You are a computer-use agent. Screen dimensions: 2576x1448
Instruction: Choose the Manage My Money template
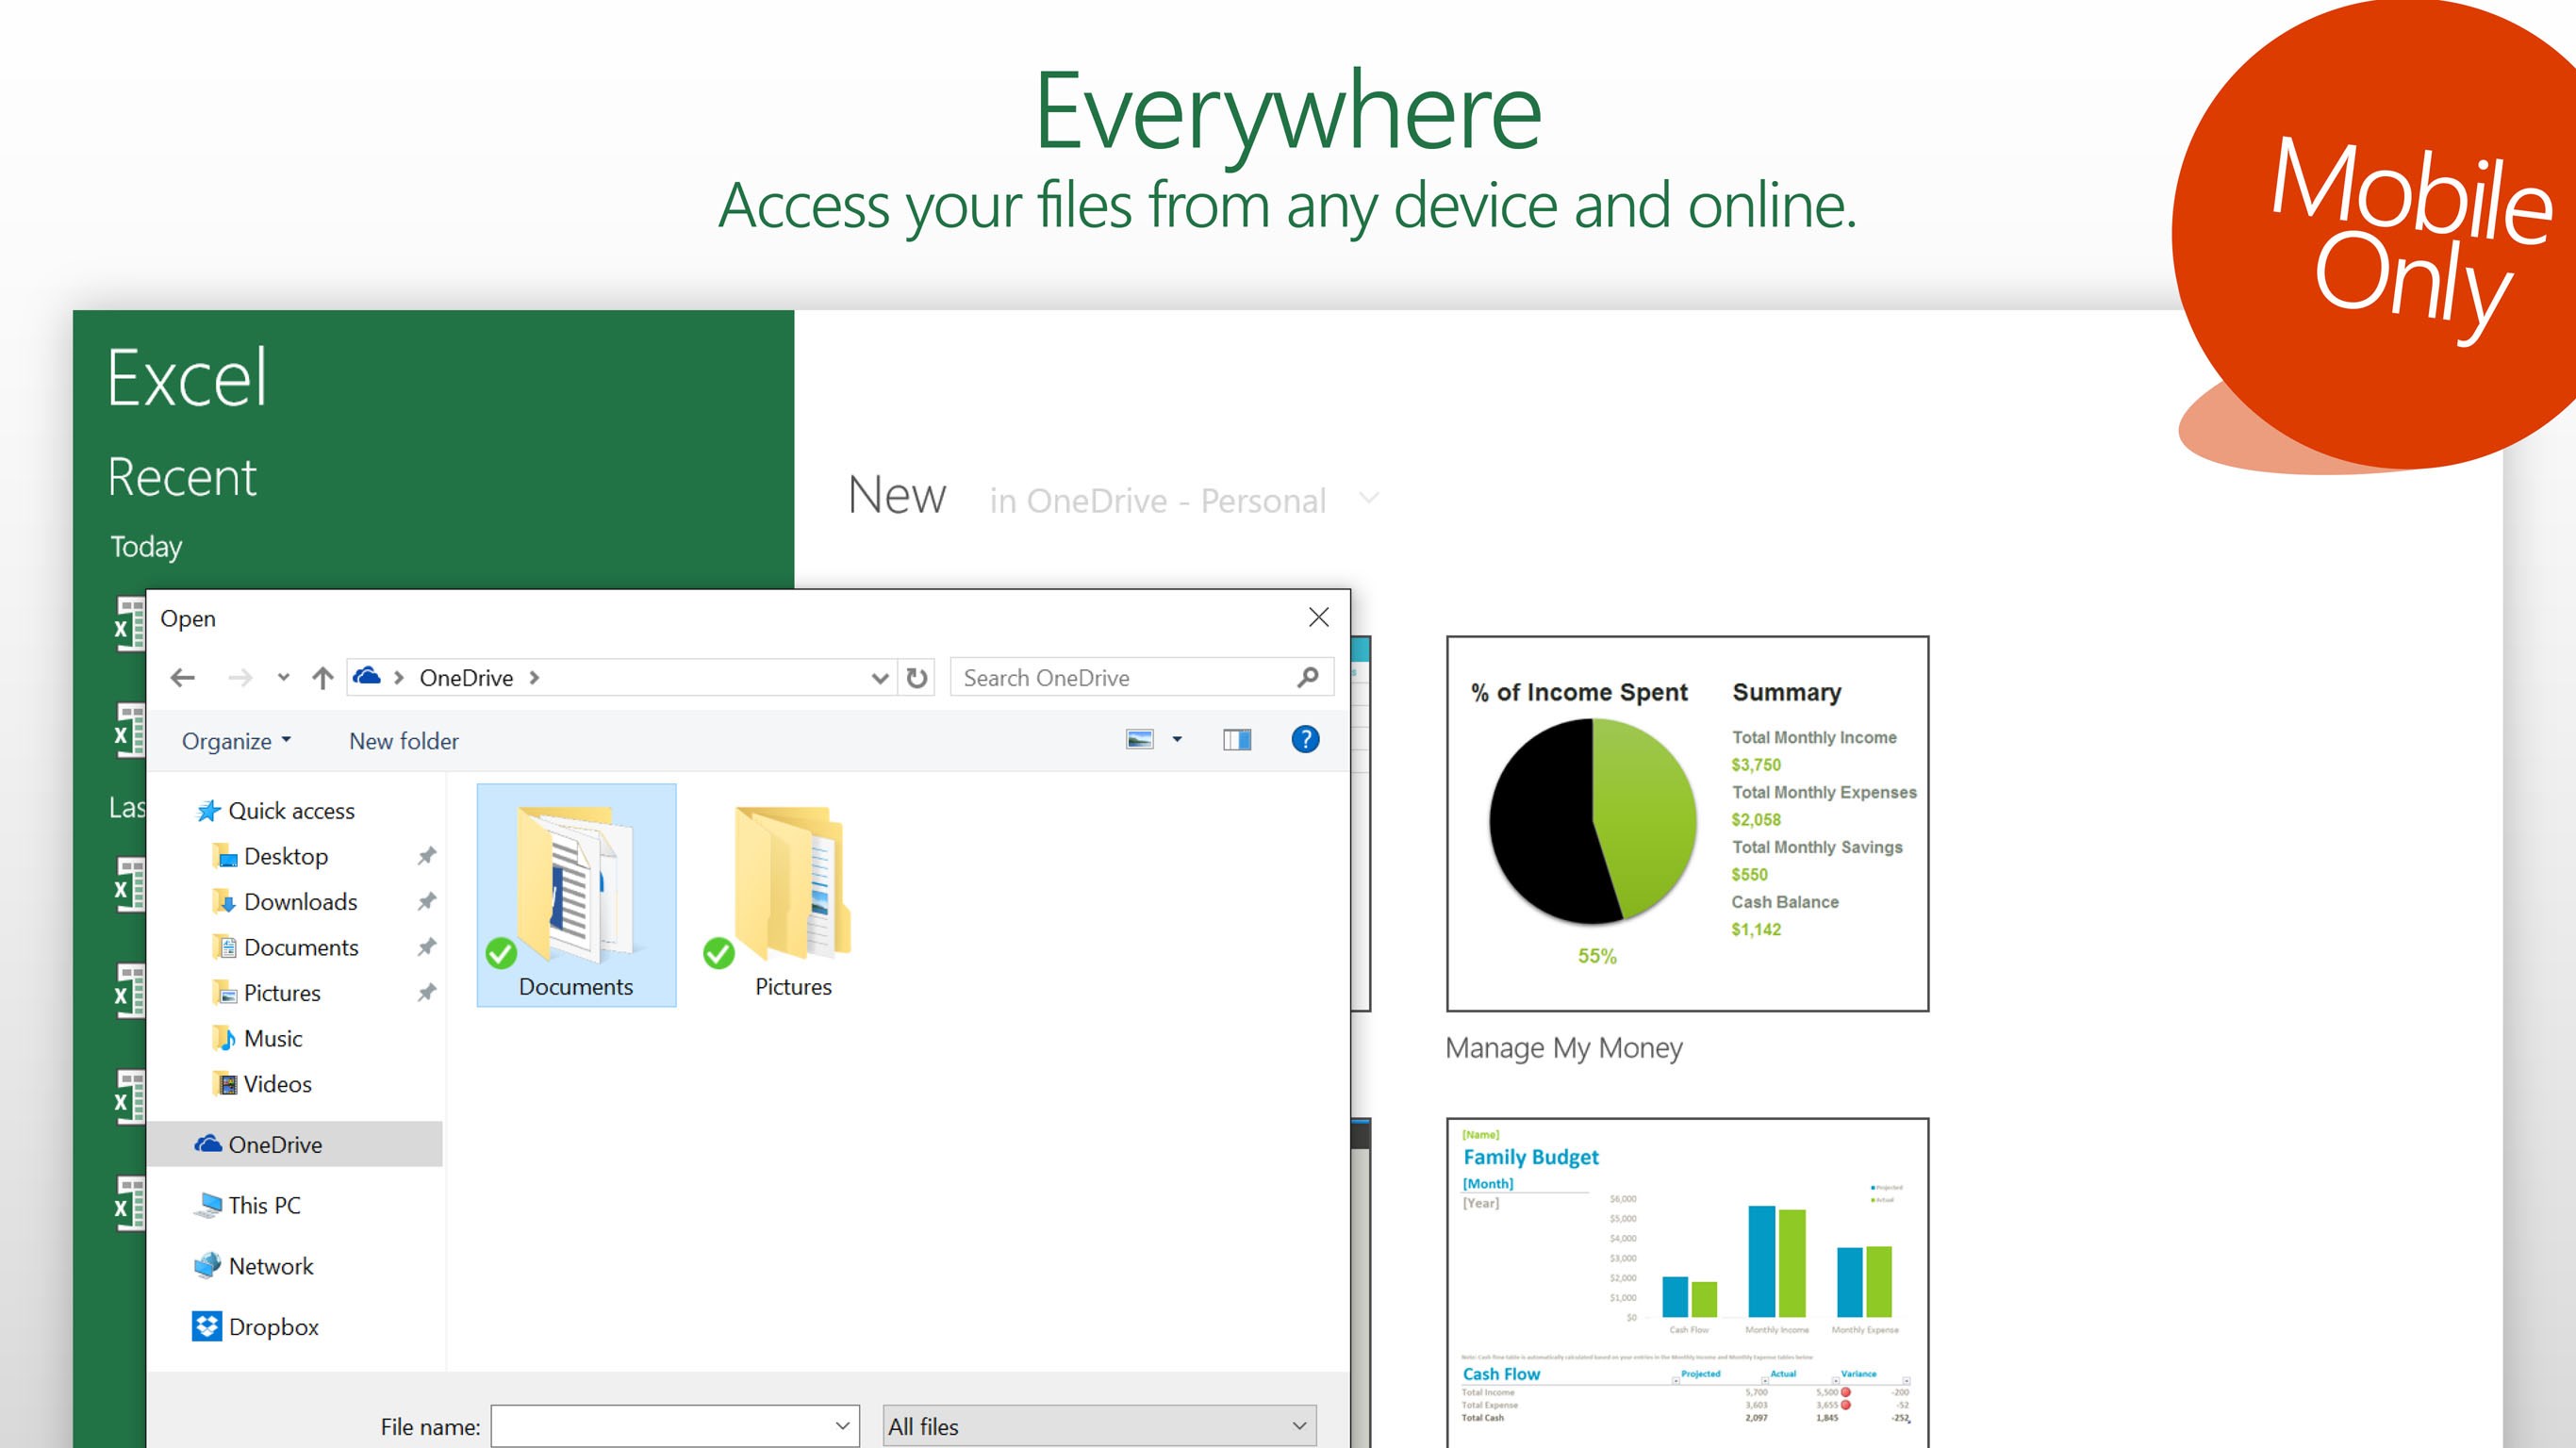[x=1687, y=825]
